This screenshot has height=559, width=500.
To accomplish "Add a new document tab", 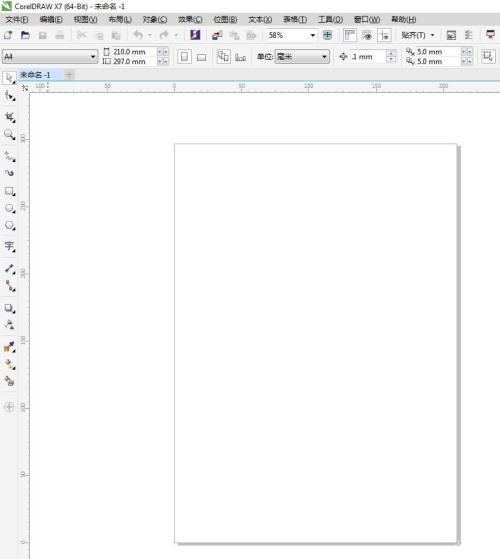I will 69,75.
